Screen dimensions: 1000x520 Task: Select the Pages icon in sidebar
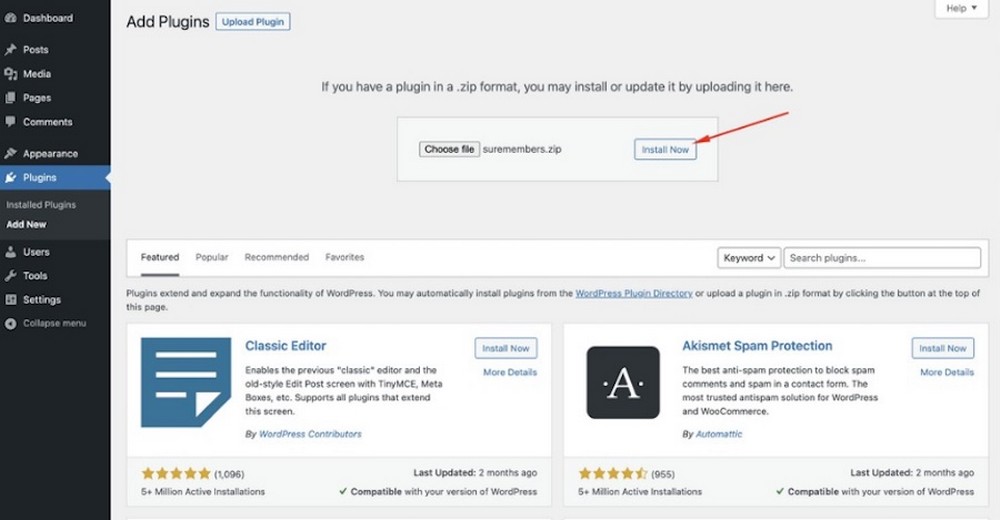[x=10, y=98]
